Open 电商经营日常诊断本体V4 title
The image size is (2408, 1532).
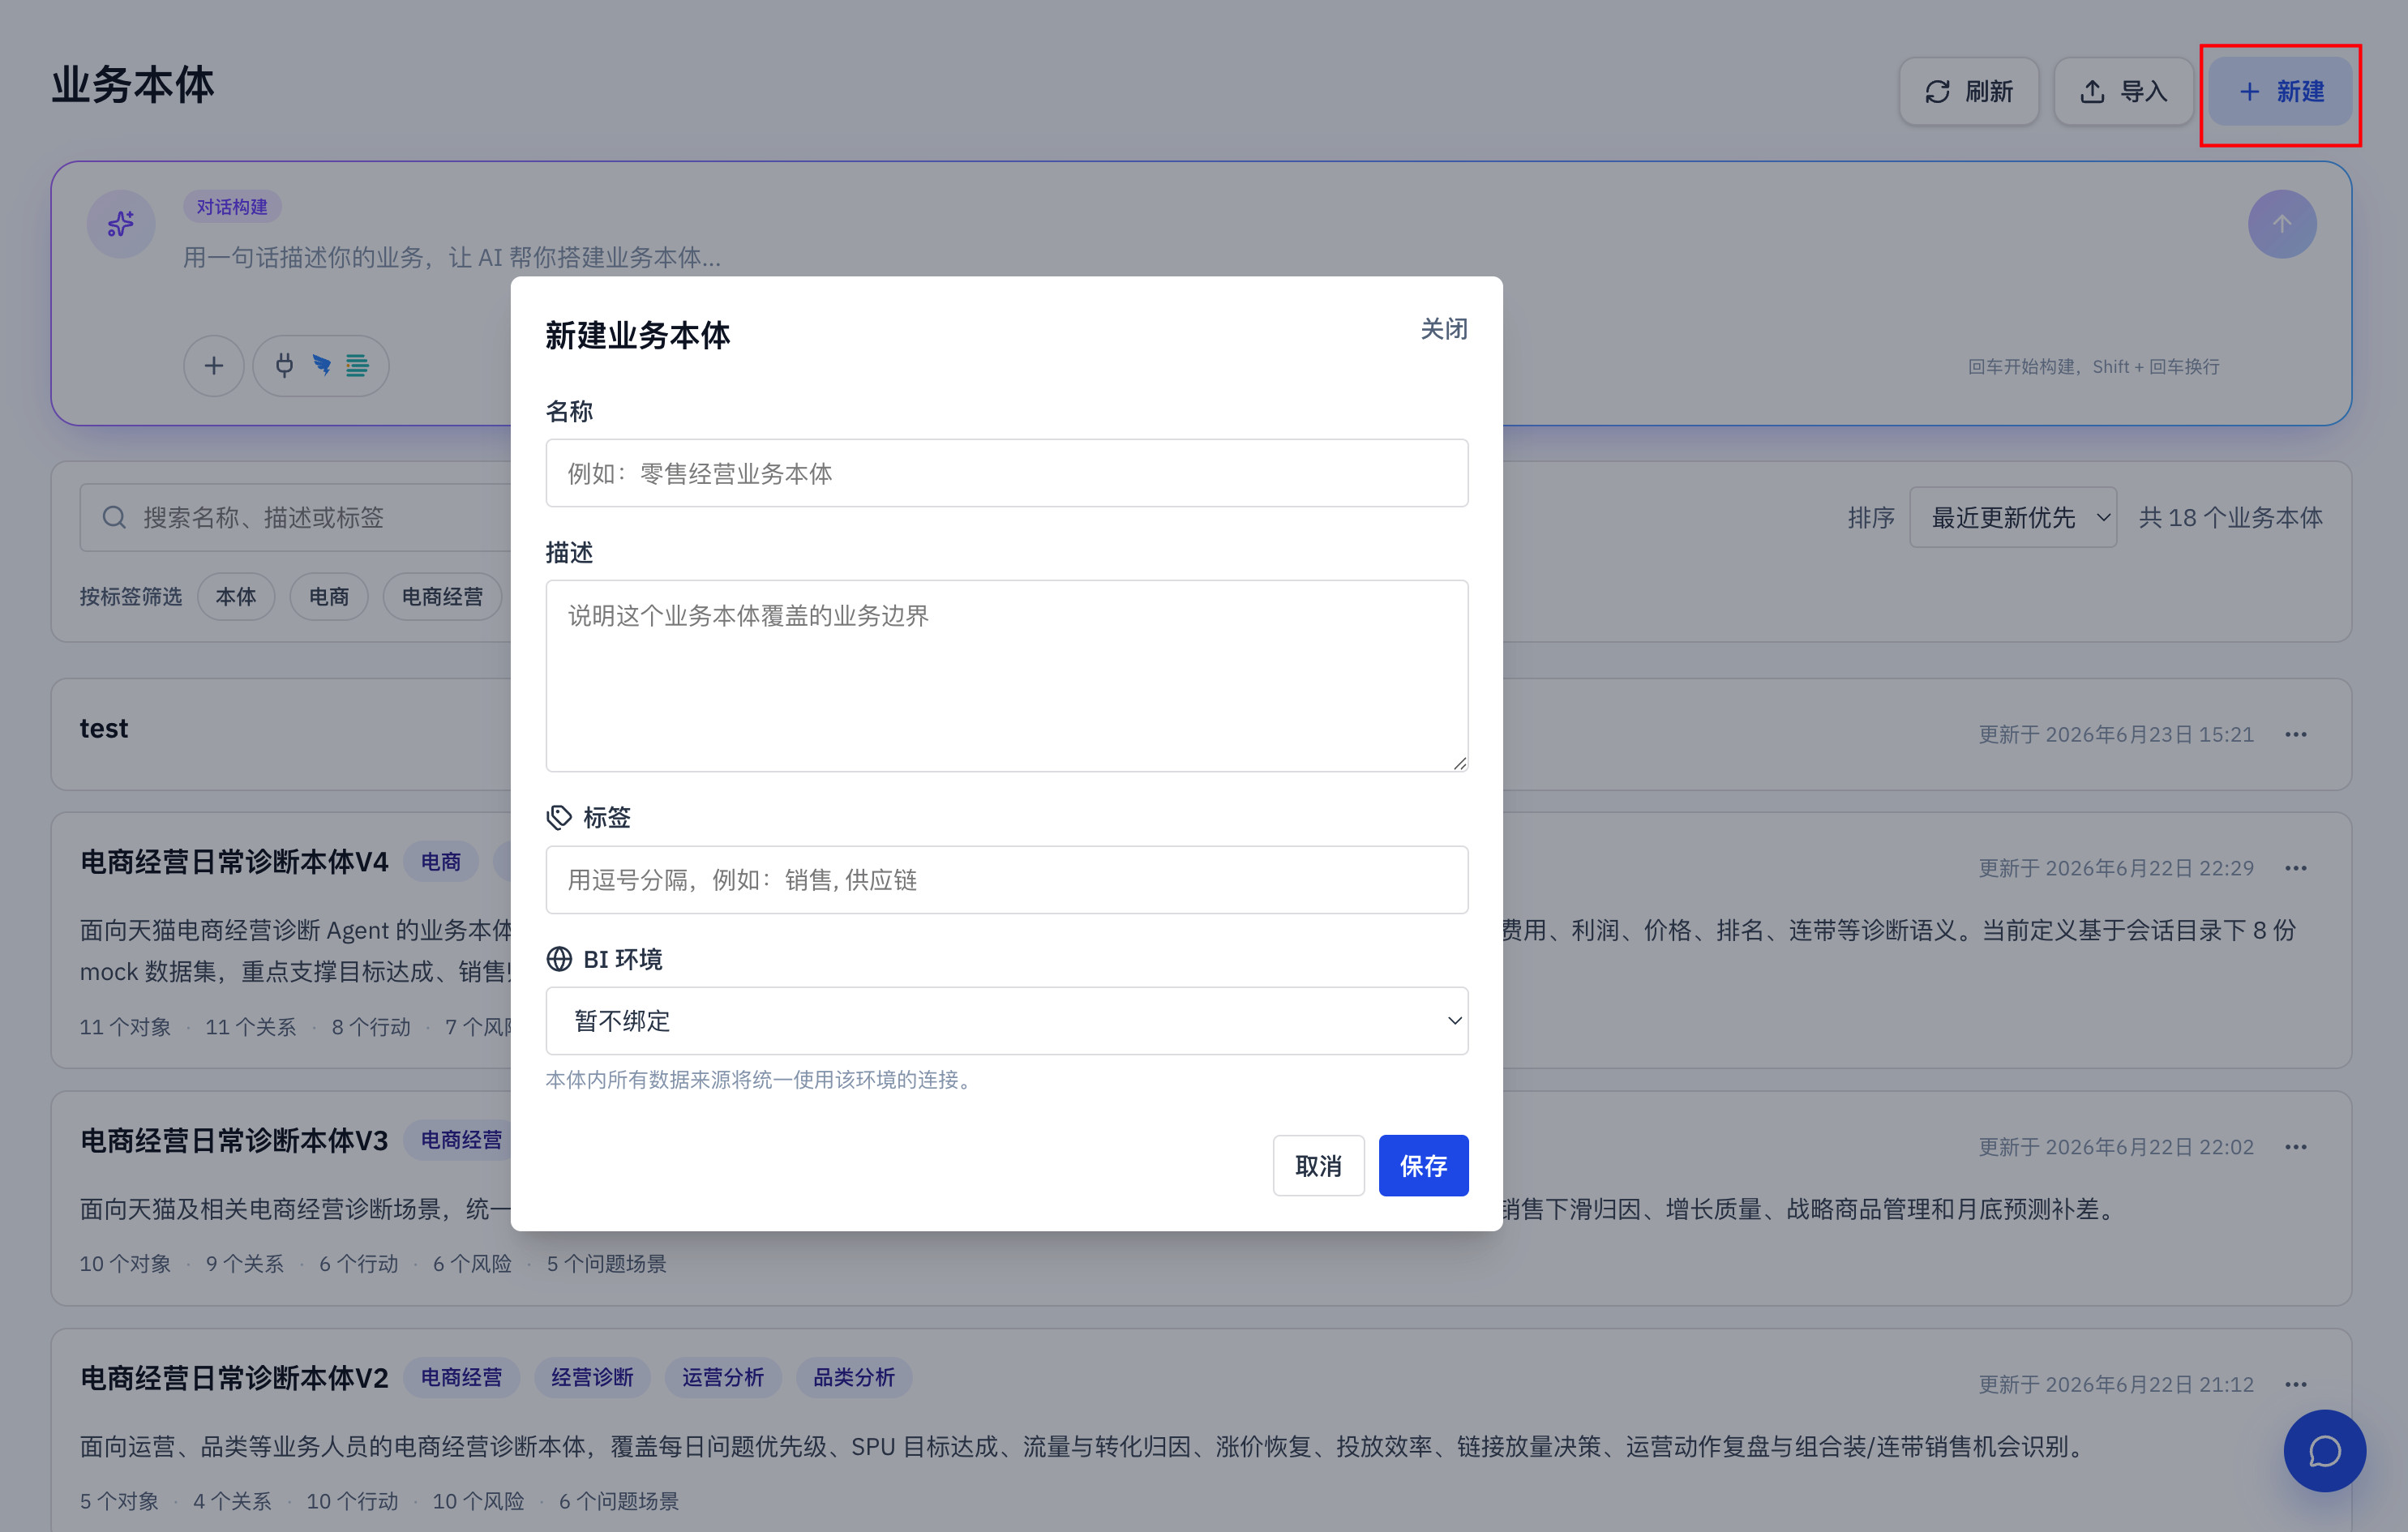234,862
